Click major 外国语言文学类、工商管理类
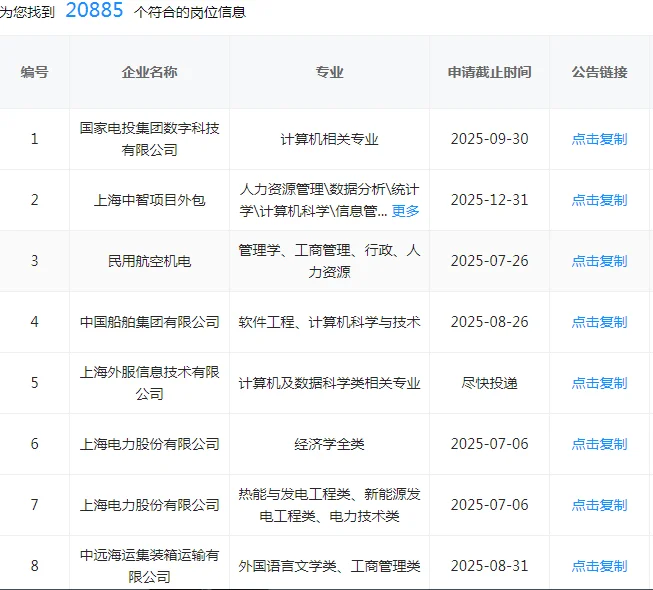Viewport: 653px width, 590px height. (329, 566)
